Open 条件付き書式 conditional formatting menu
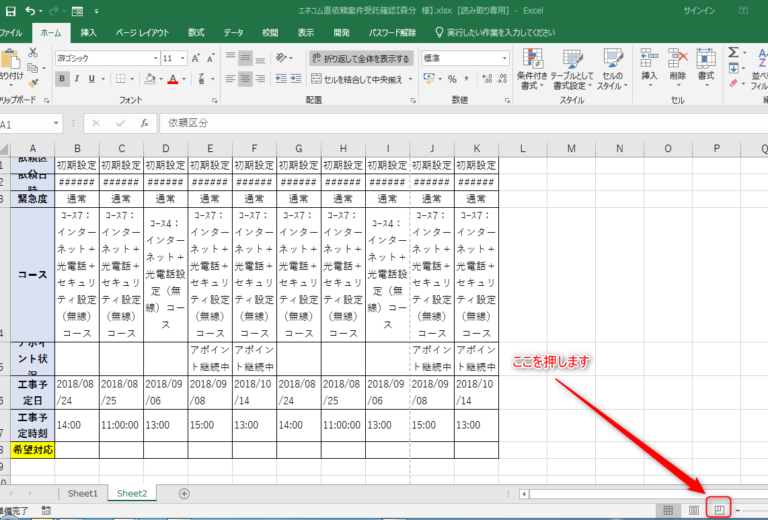Screen dimensions: 768x520 tap(532, 69)
